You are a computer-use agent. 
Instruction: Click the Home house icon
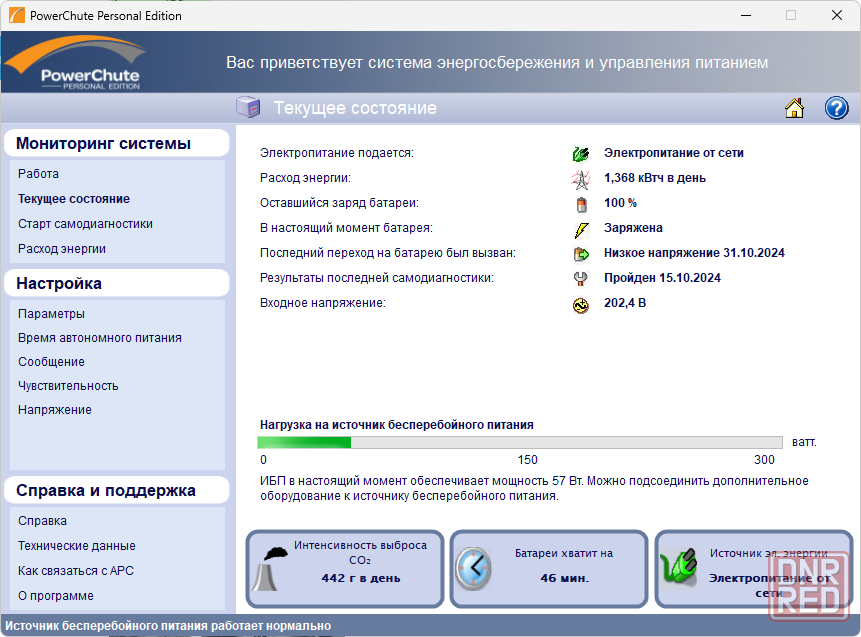click(794, 108)
